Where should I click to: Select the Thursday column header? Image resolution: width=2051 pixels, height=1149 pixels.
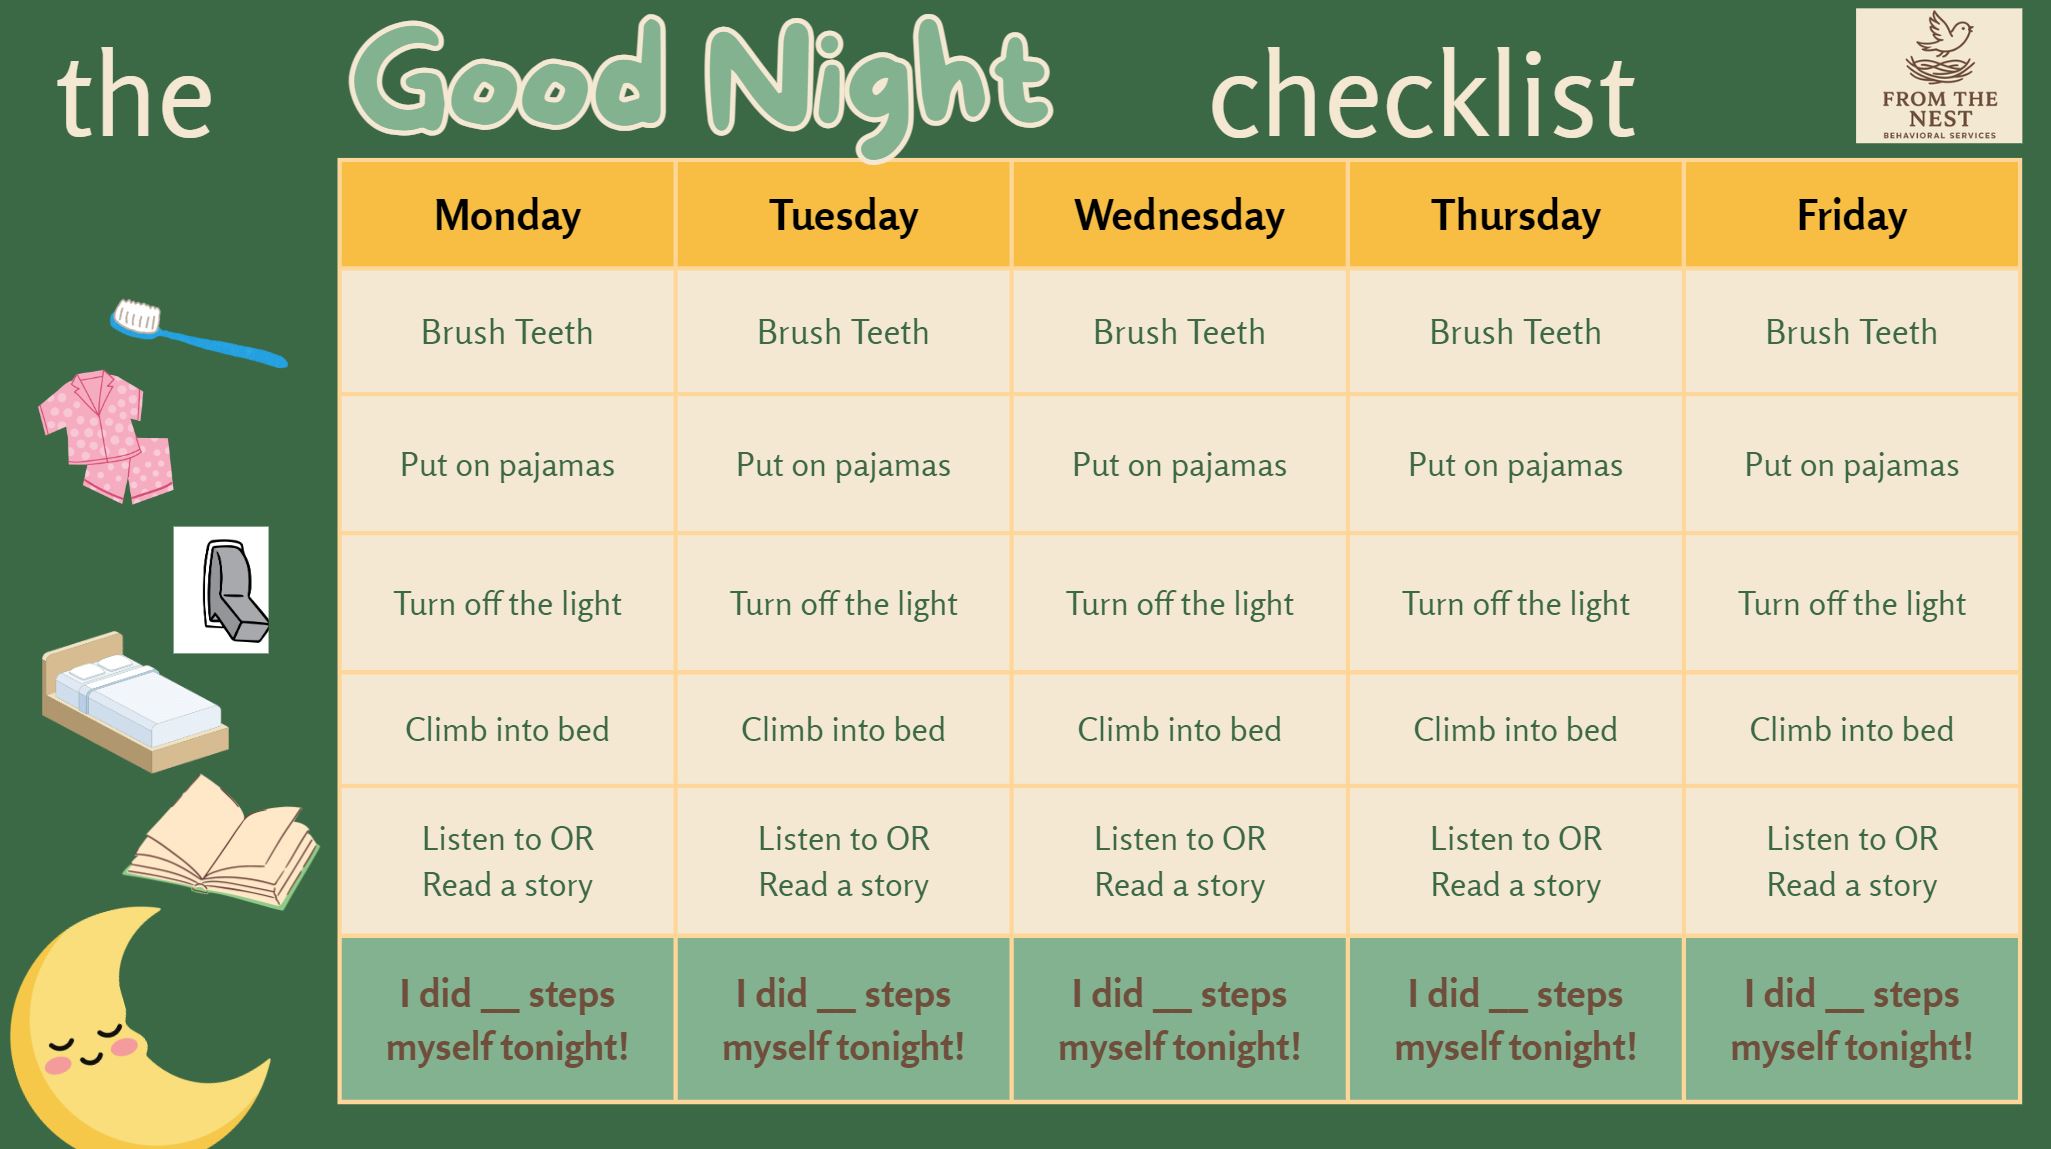(1515, 215)
